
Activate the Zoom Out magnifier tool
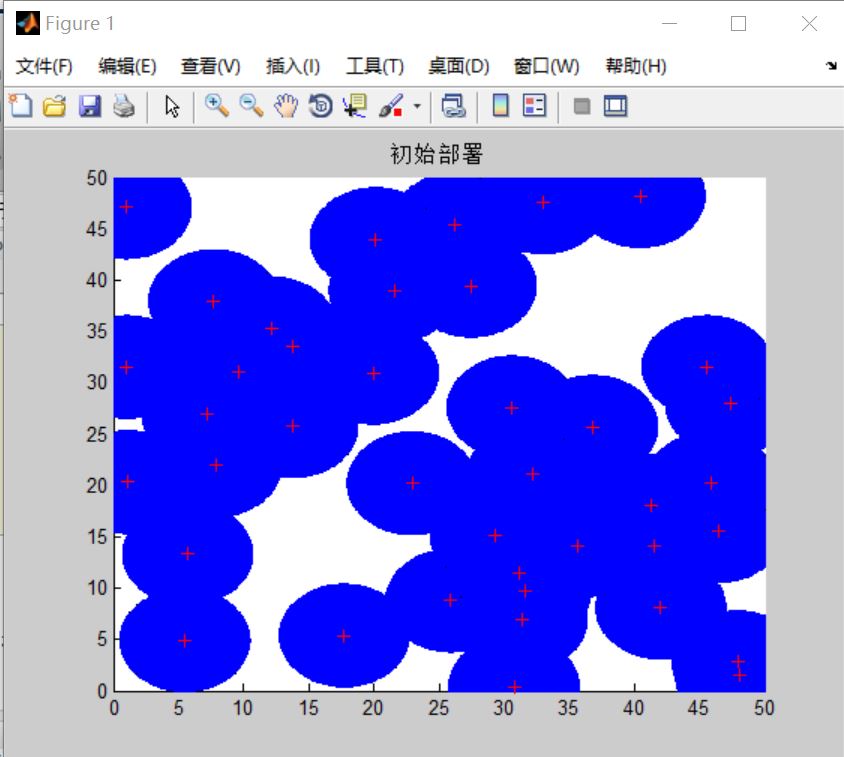coord(251,106)
